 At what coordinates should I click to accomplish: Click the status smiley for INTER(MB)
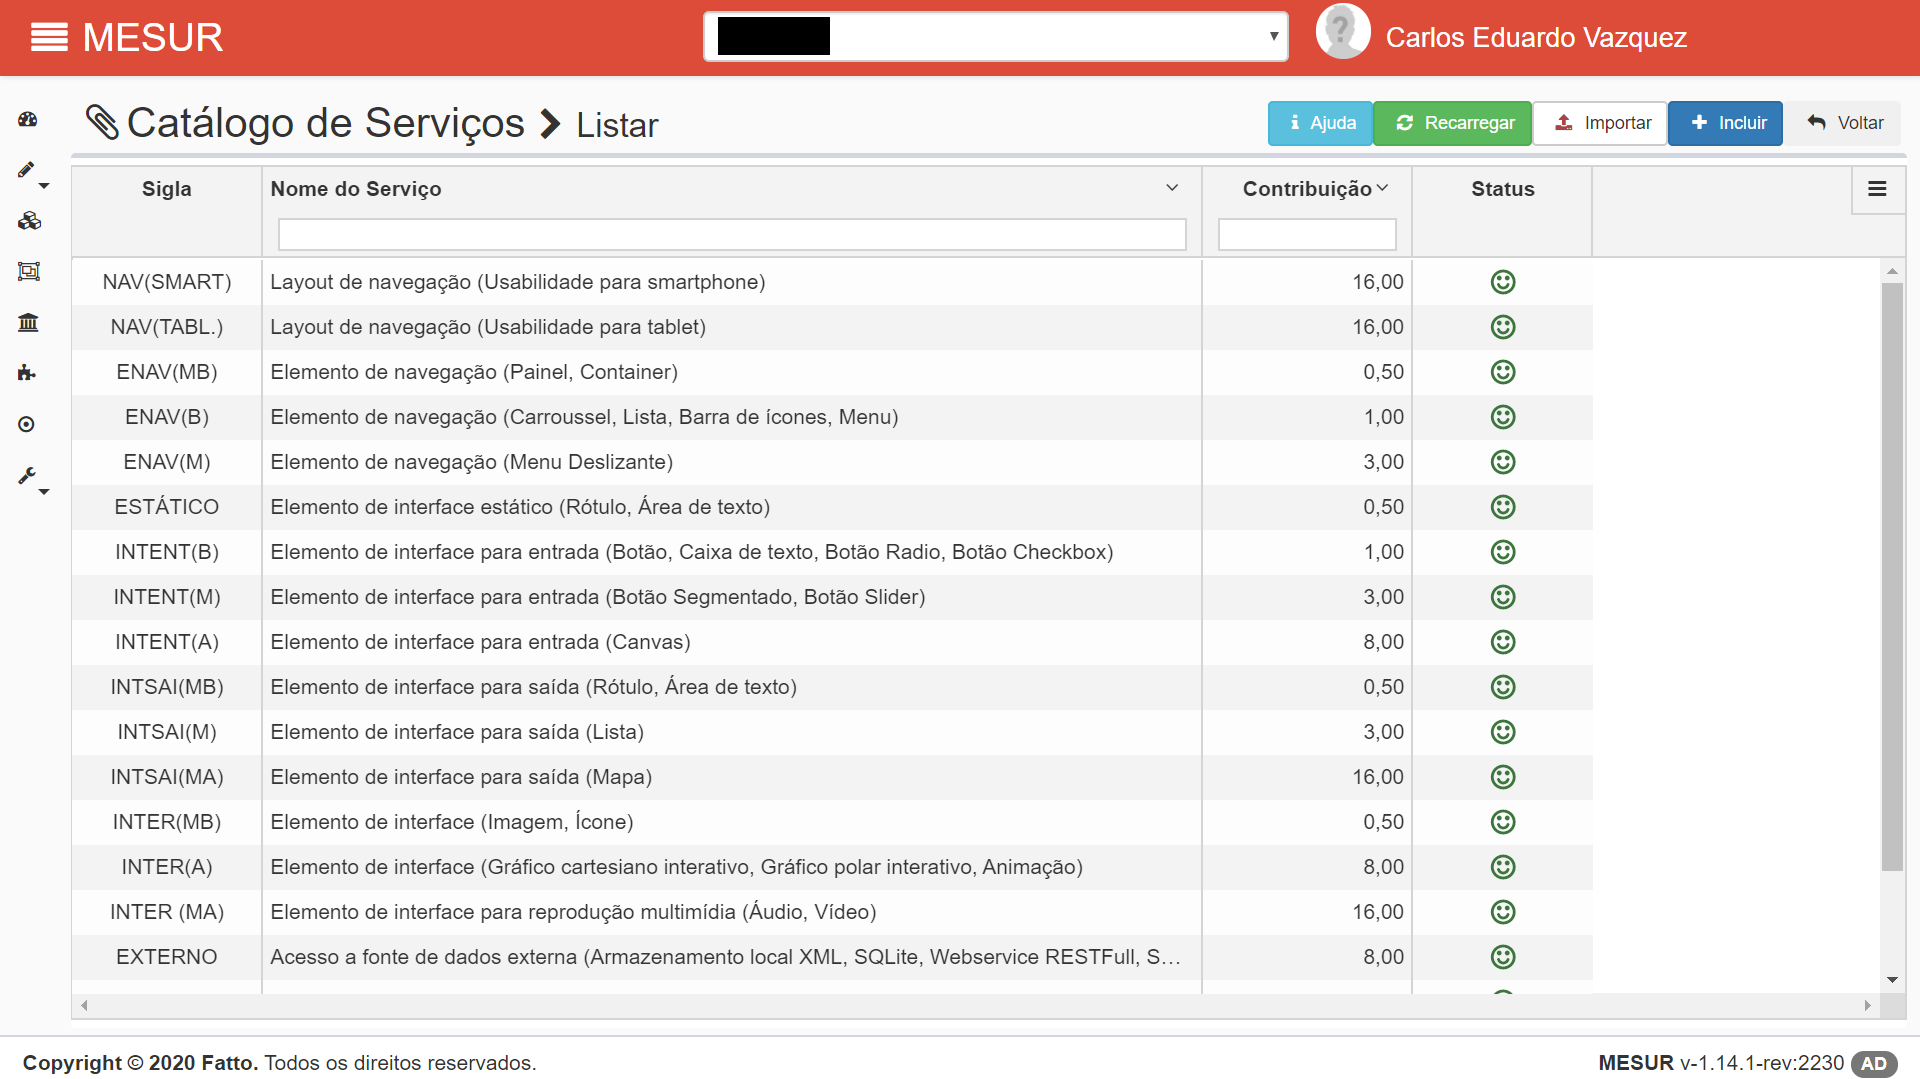tap(1502, 822)
